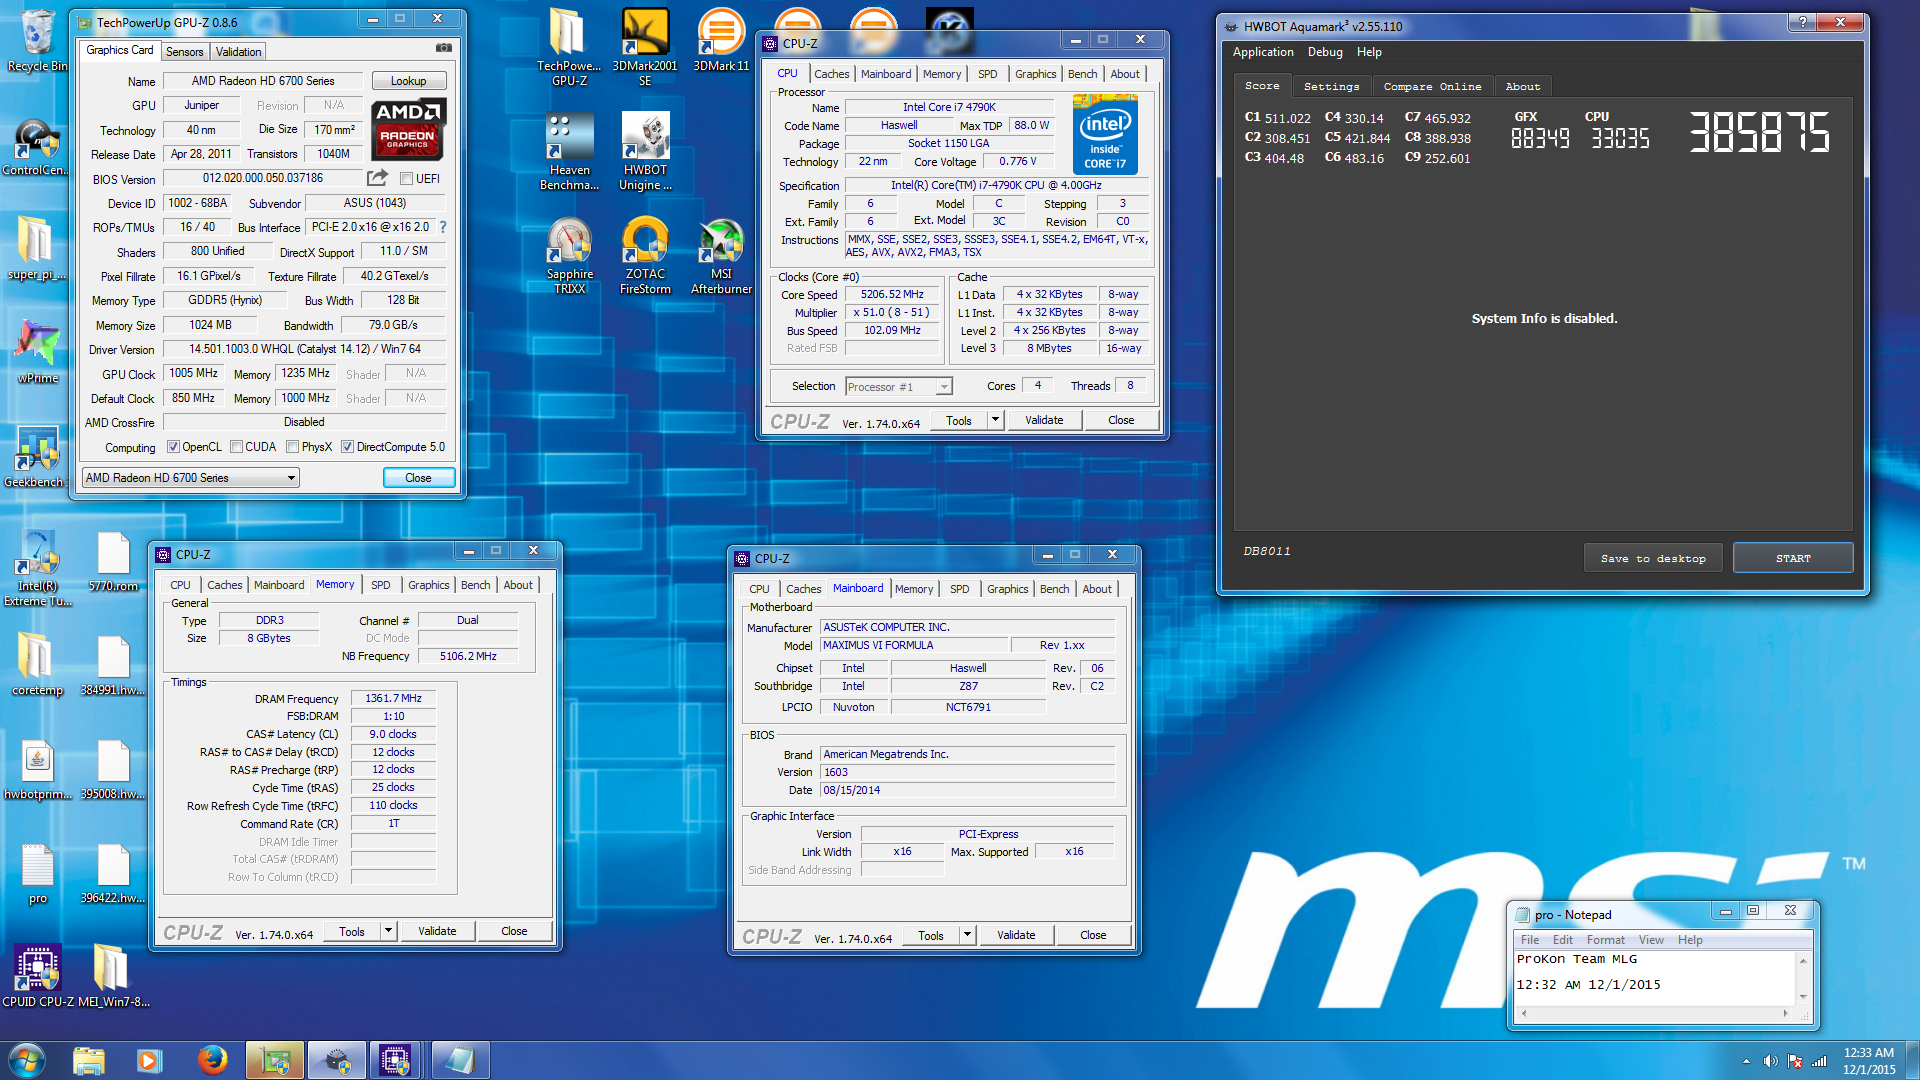Select the super_pi folder icon
Image resolution: width=1920 pixels, height=1080 pixels.
35,249
